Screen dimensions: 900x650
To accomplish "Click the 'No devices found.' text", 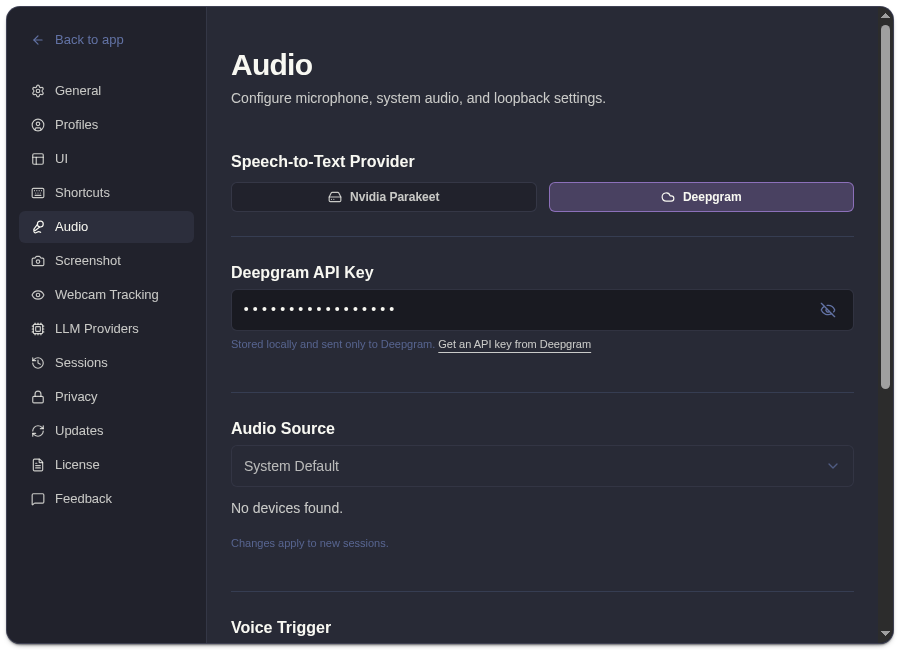I will click(x=287, y=508).
